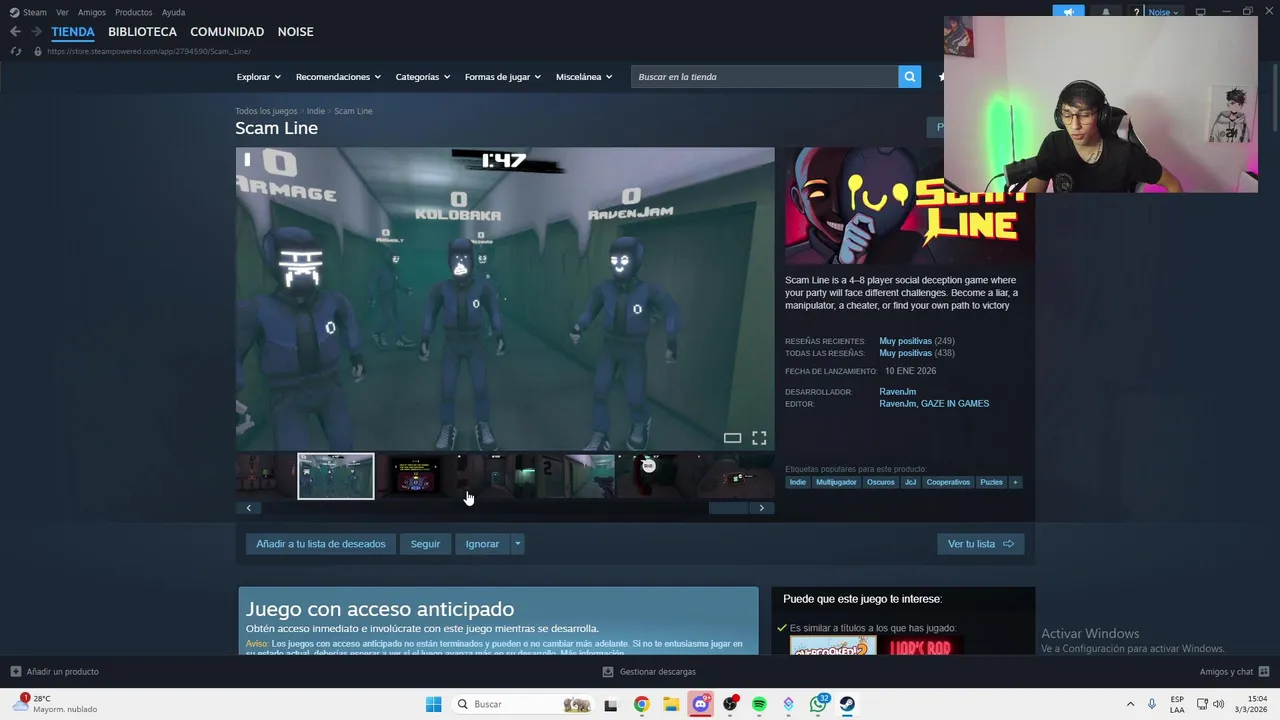Switch to the BIBLIOTECA tab
The width and height of the screenshot is (1280, 720).
pos(142,32)
